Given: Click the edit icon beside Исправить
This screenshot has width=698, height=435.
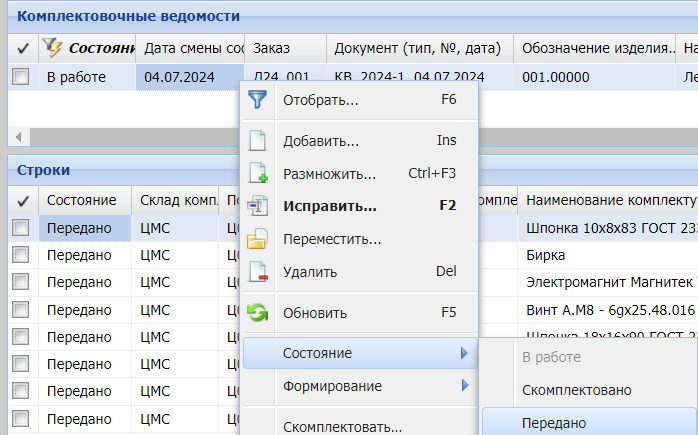Looking at the screenshot, I should point(258,206).
